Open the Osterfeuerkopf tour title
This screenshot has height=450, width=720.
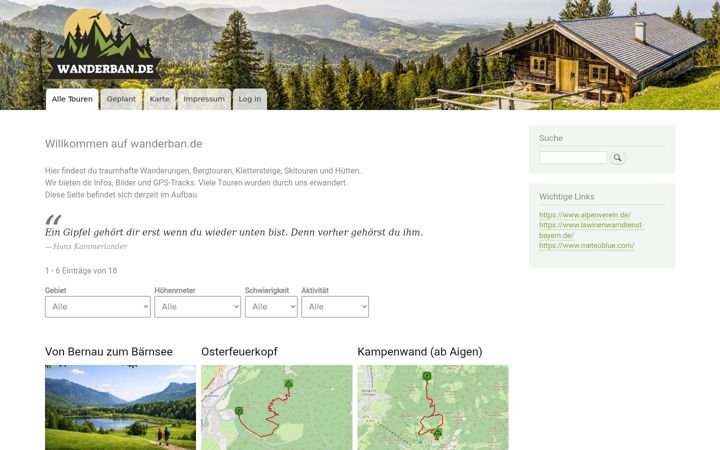pos(239,352)
